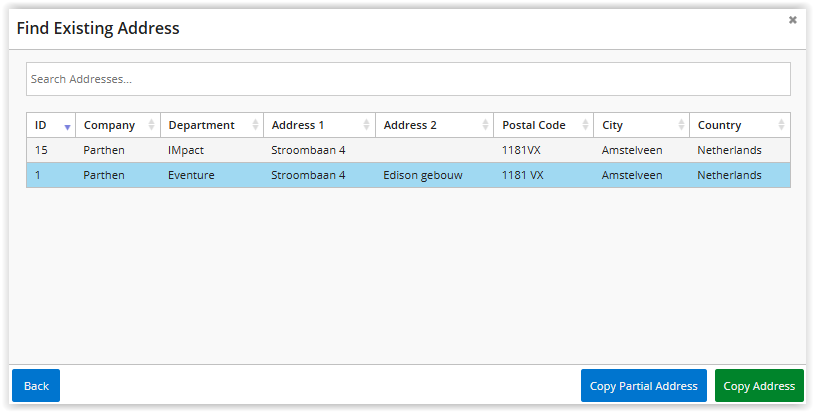
Task: Click the green Copy Address button
Action: pyautogui.click(x=759, y=386)
